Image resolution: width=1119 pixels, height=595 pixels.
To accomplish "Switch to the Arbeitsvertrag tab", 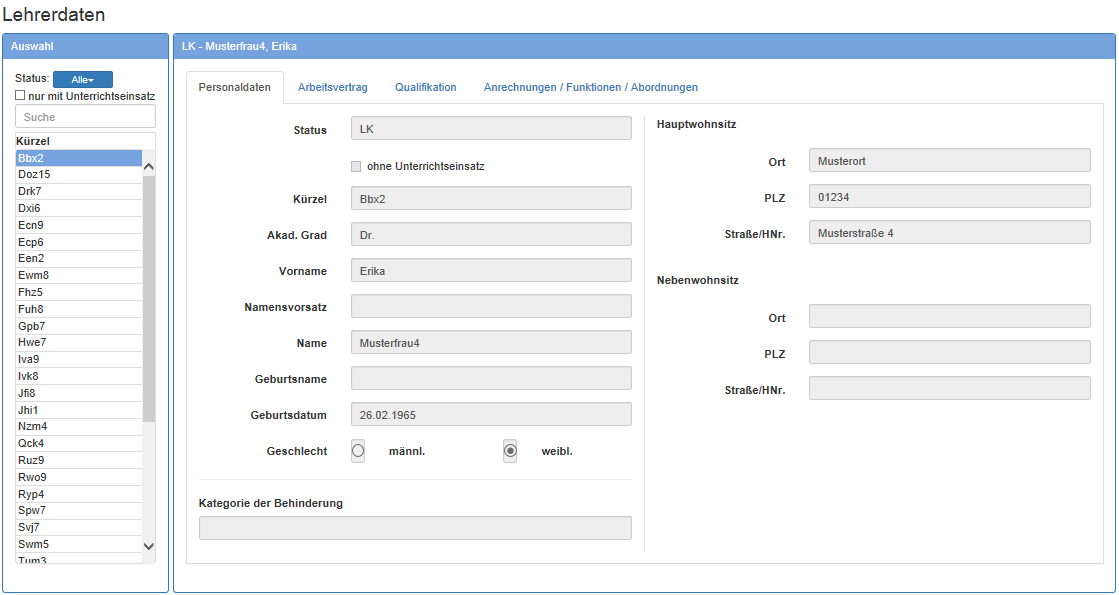I will (332, 87).
